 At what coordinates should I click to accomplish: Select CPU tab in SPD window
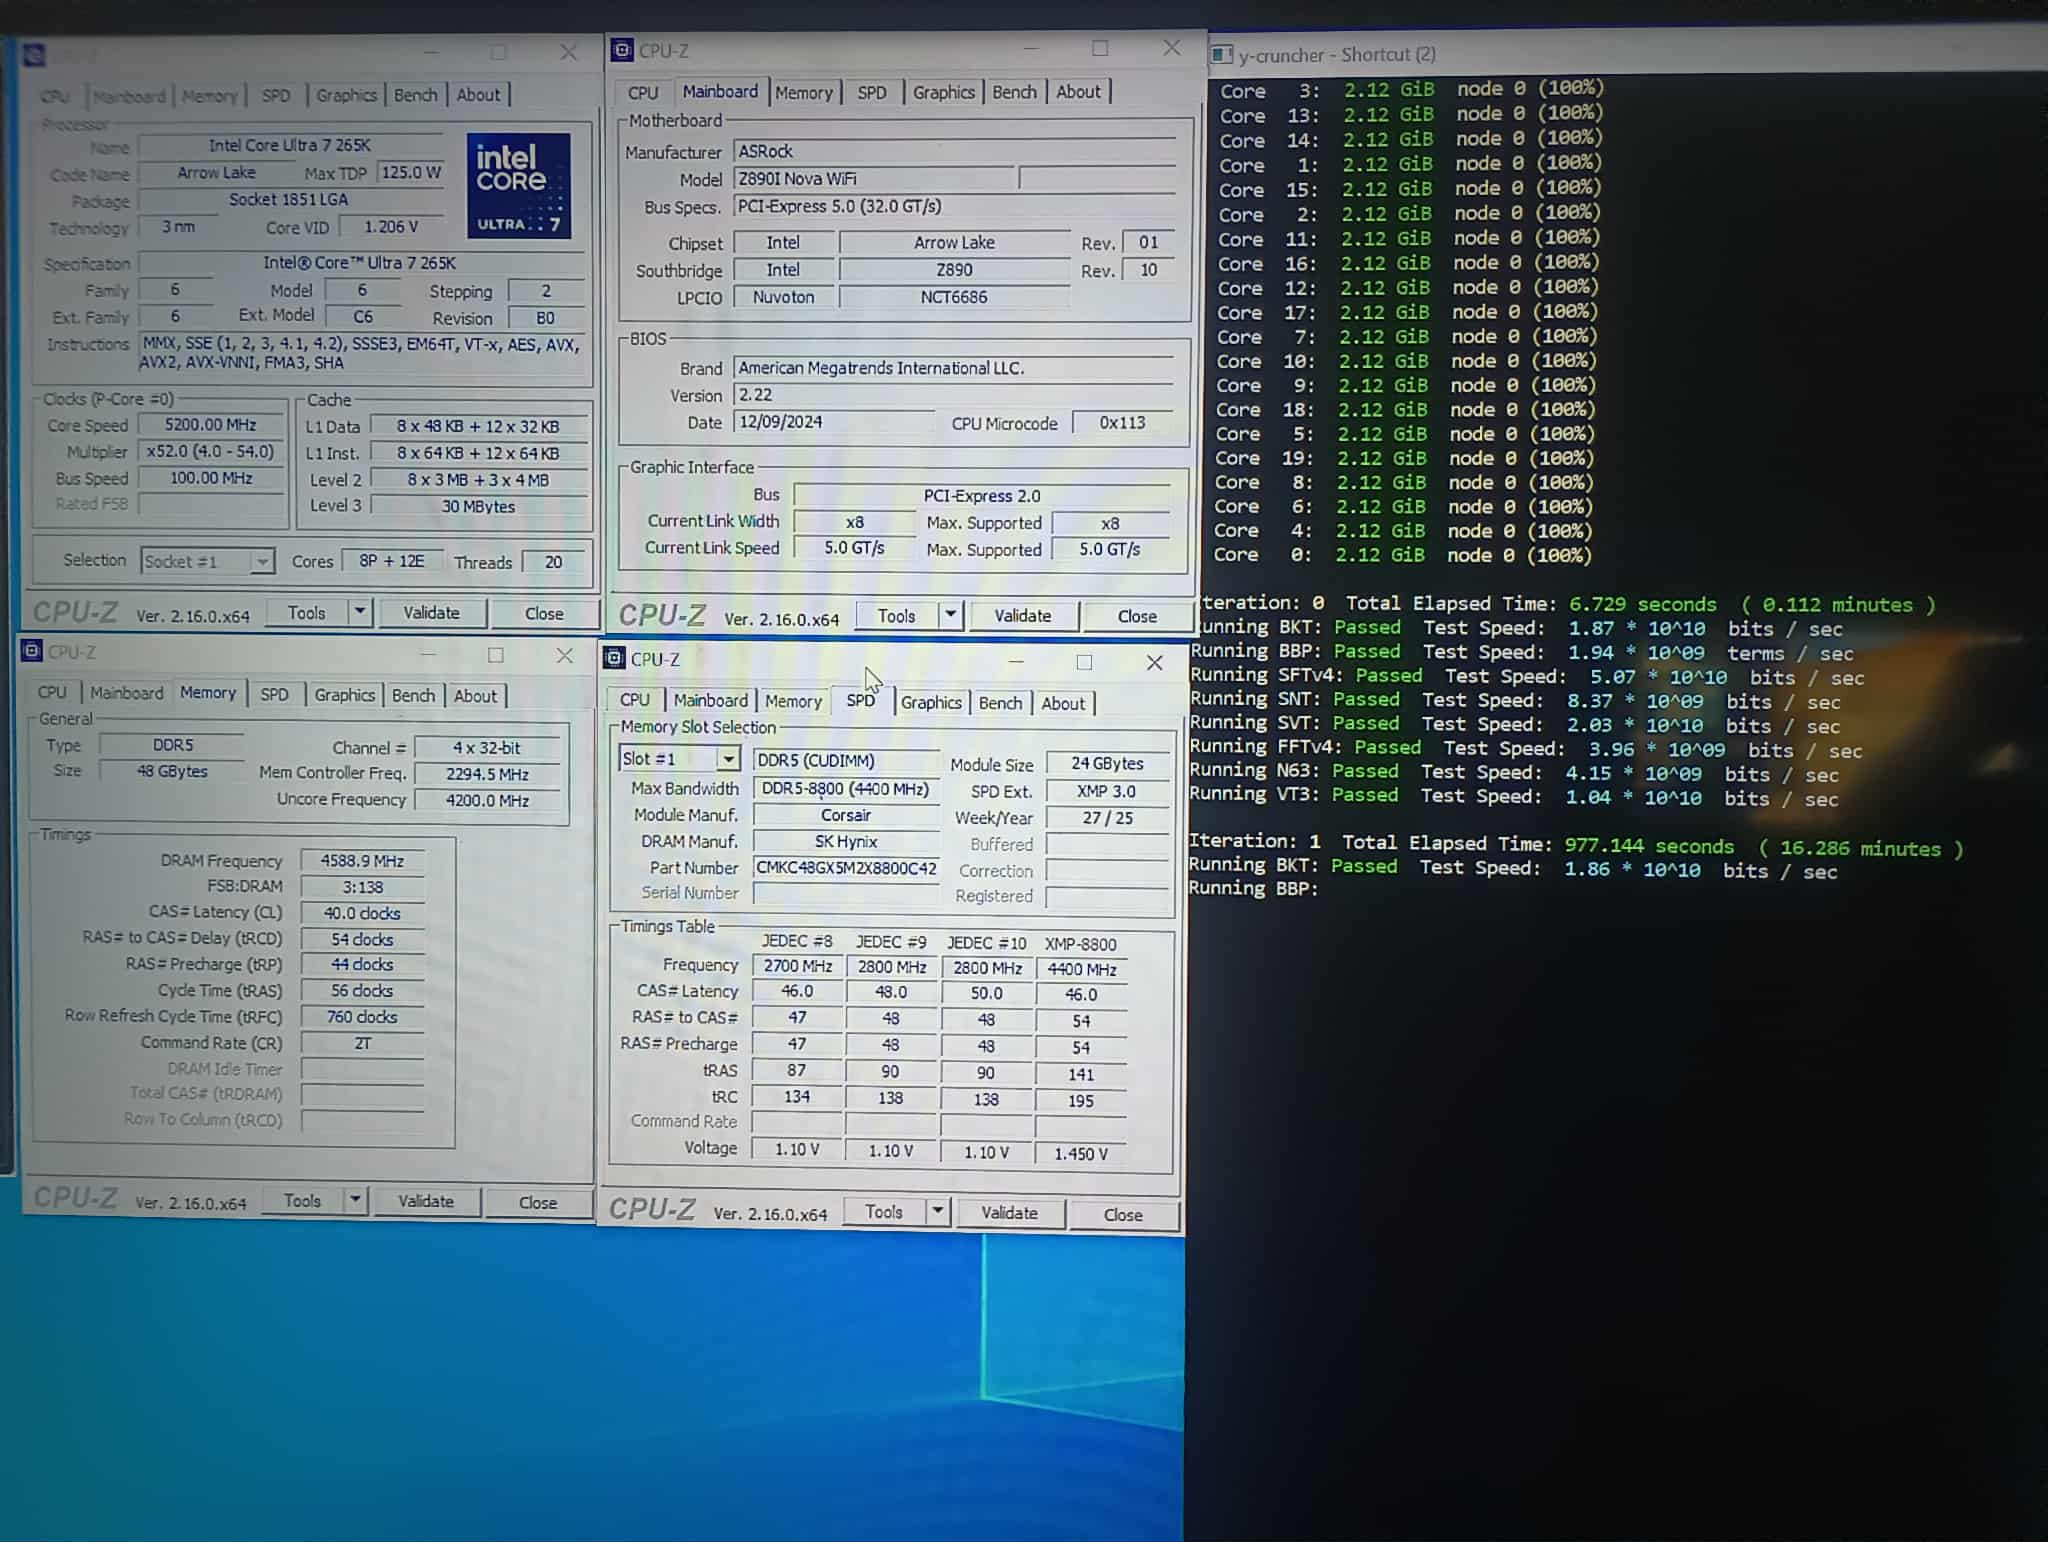click(x=635, y=701)
